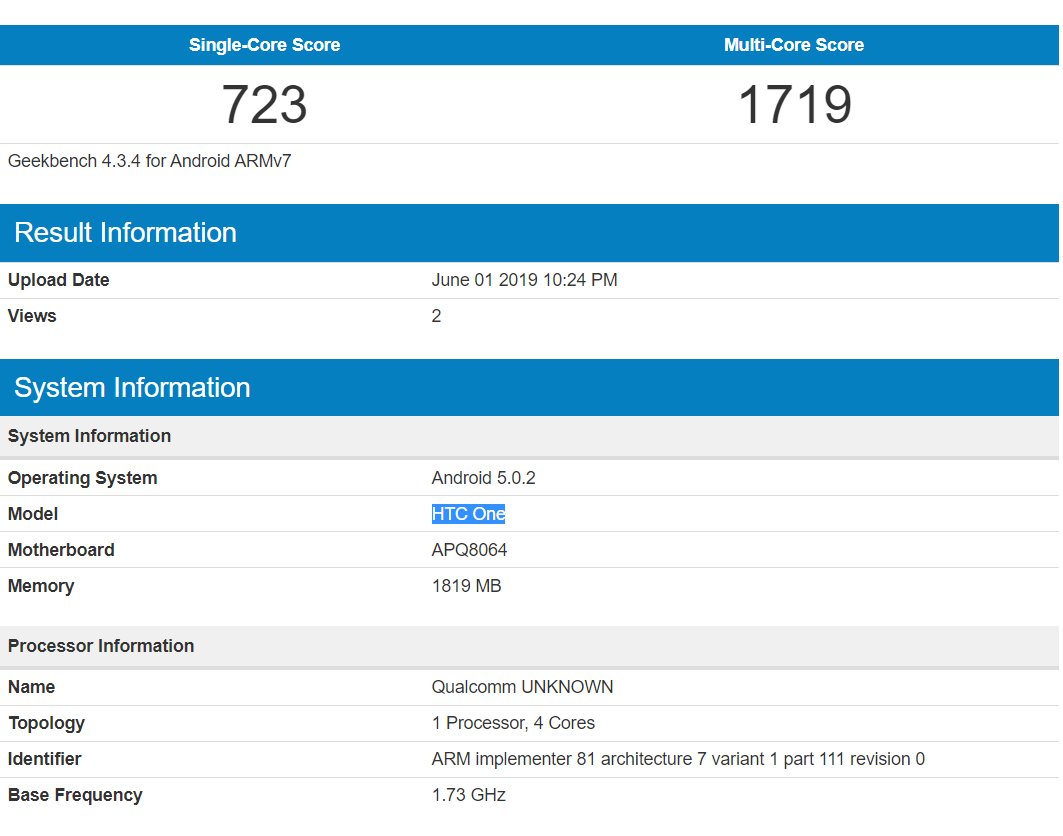Select the APQ8064 motherboard value

tap(469, 550)
